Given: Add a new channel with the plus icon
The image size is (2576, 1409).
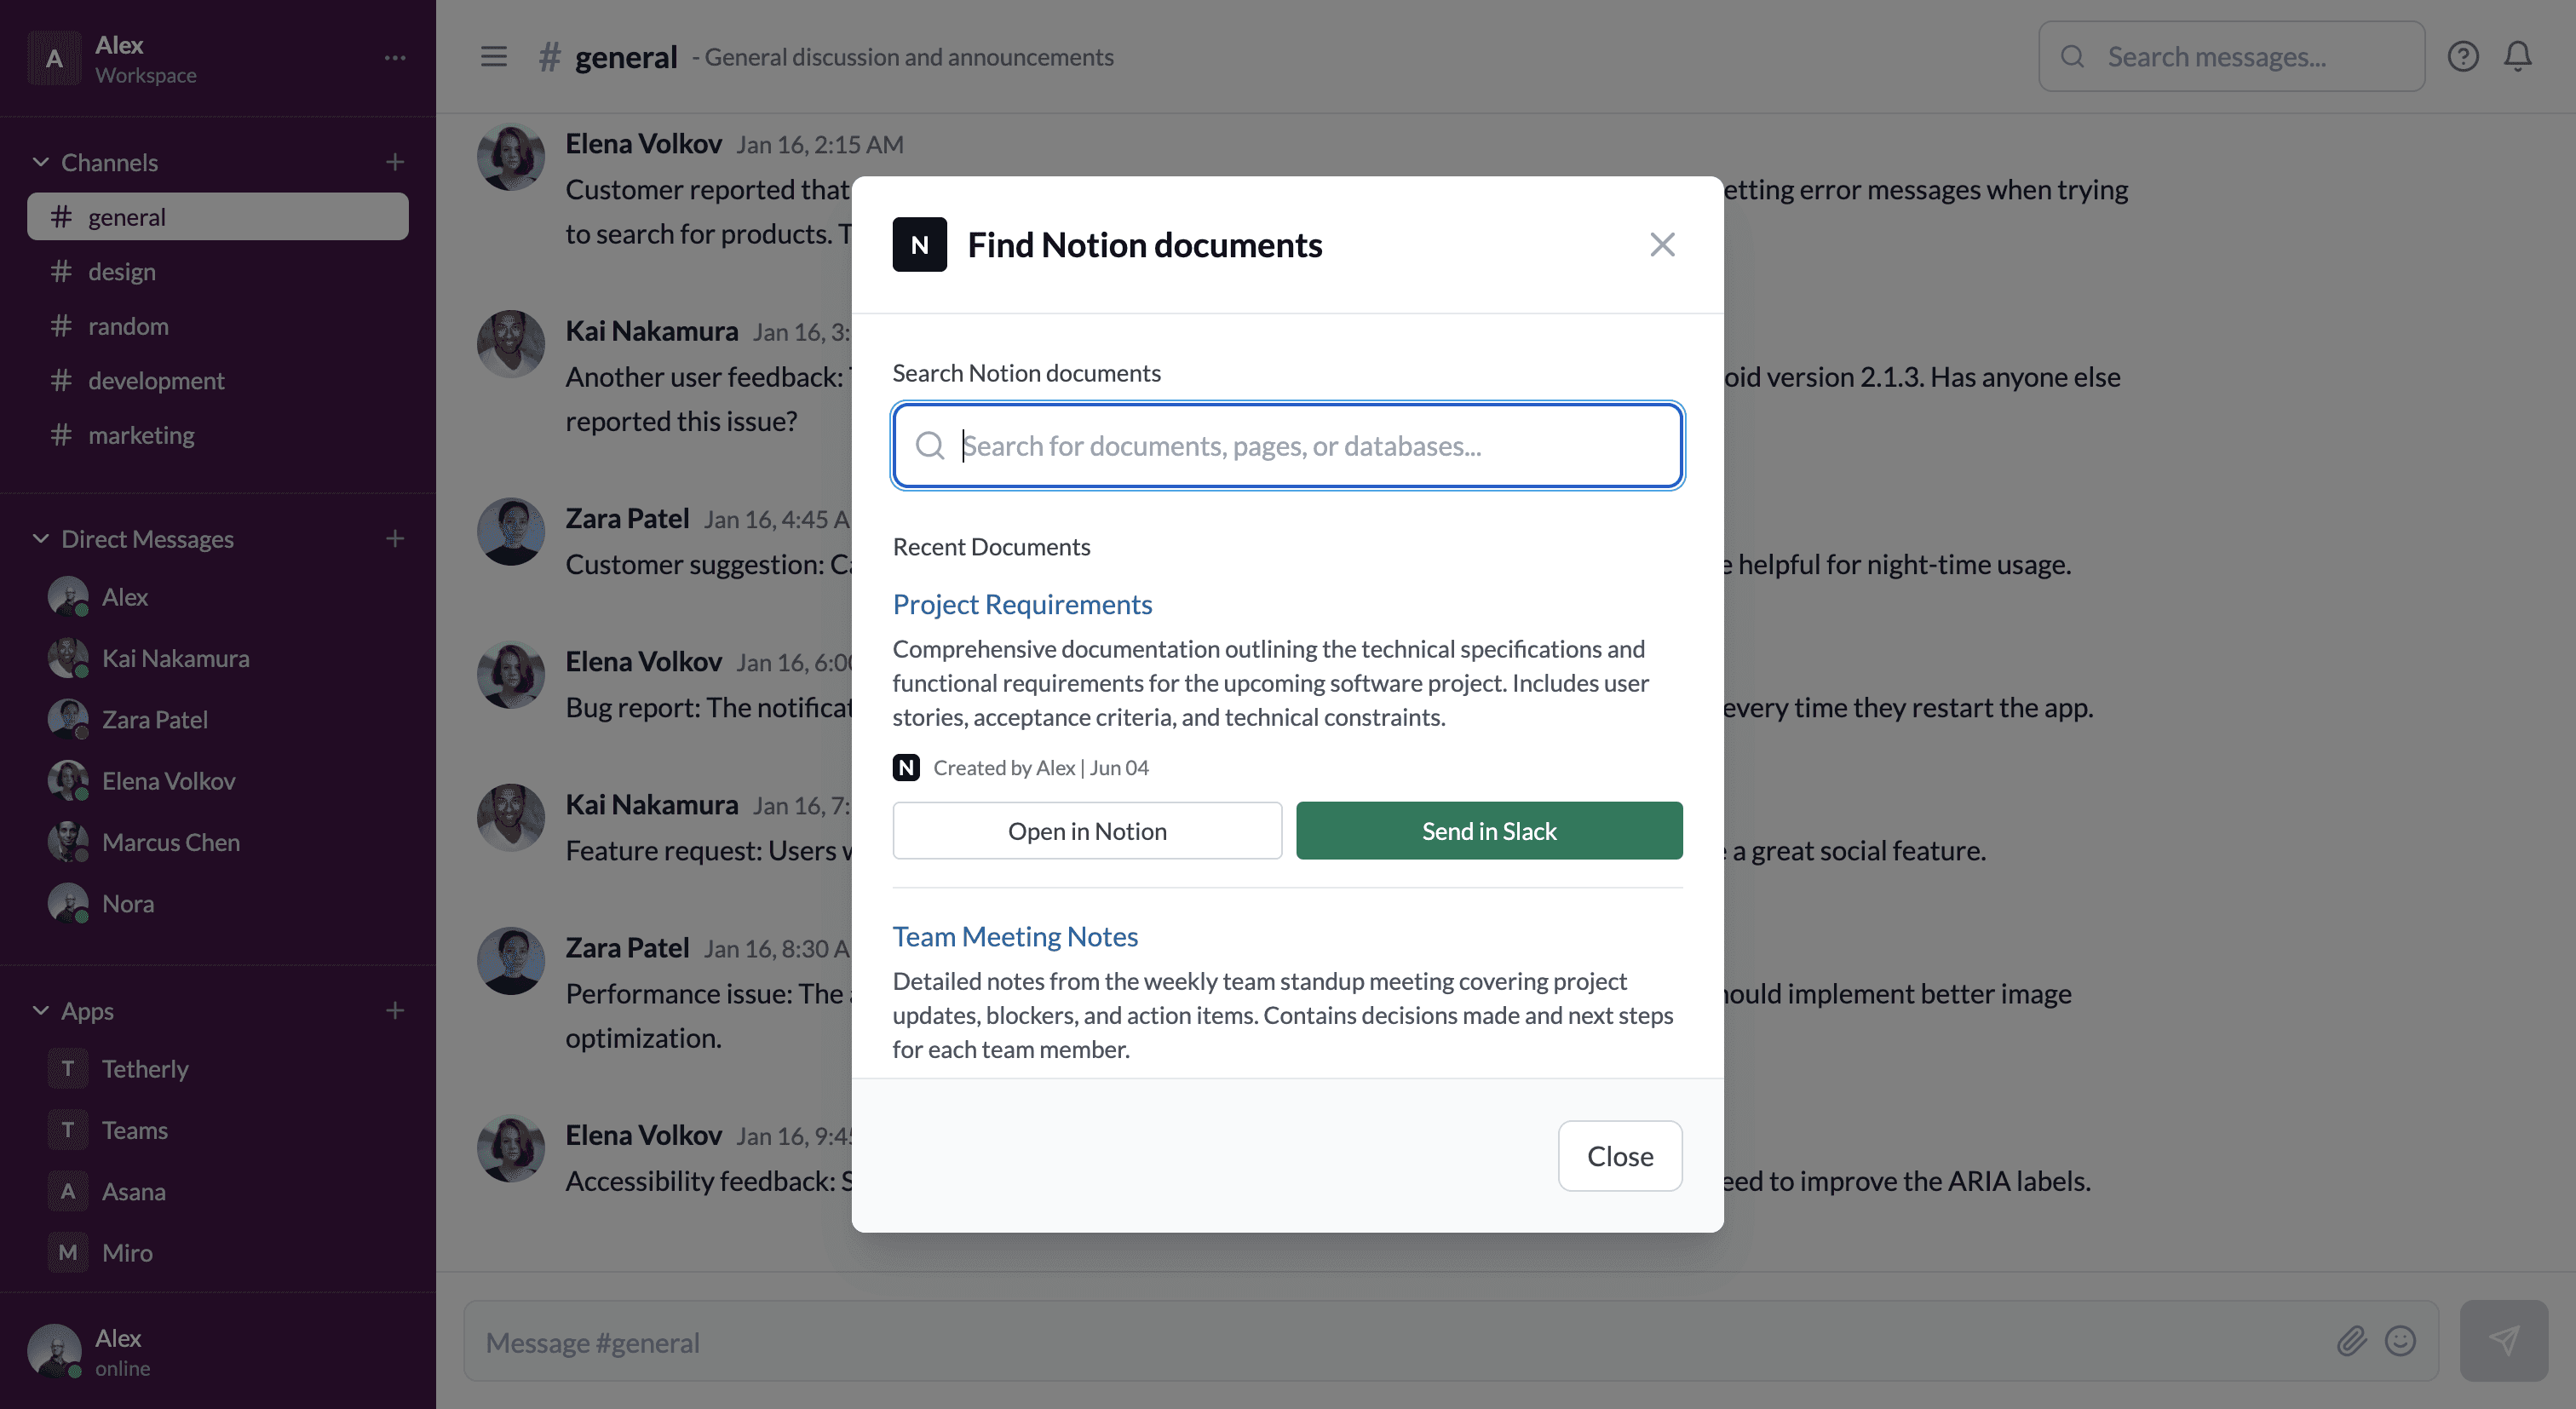Looking at the screenshot, I should [395, 161].
